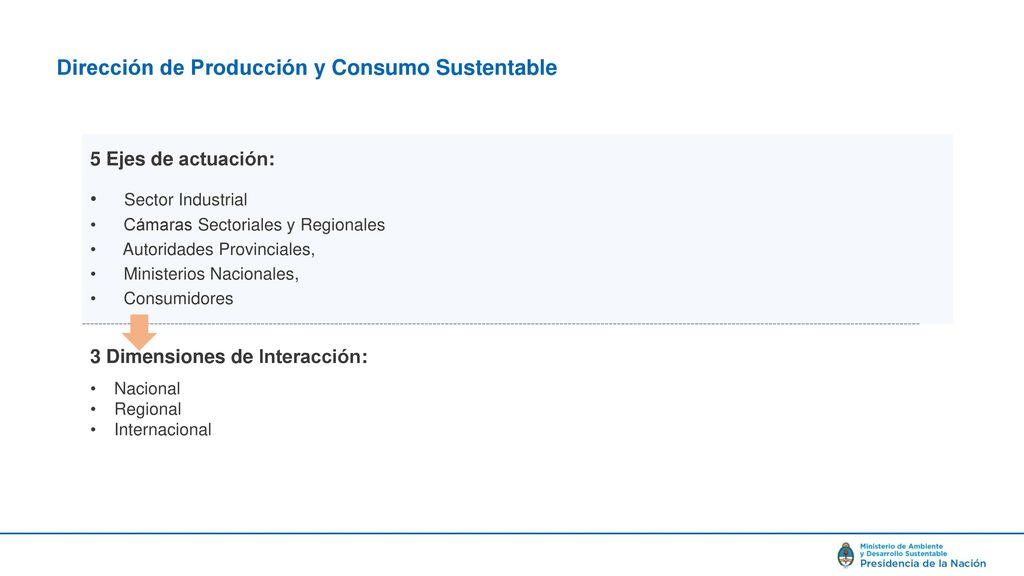This screenshot has height=576, width=1024.
Task: Click the 'Ministerios Nacionales,' line
Action: pos(211,274)
